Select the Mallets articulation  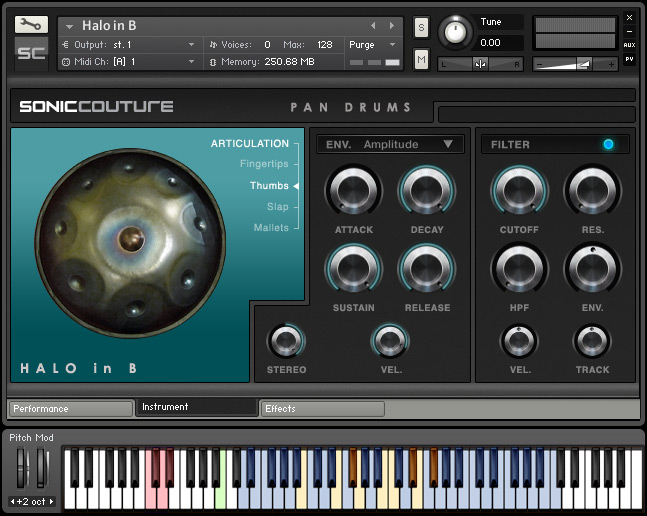[270, 228]
